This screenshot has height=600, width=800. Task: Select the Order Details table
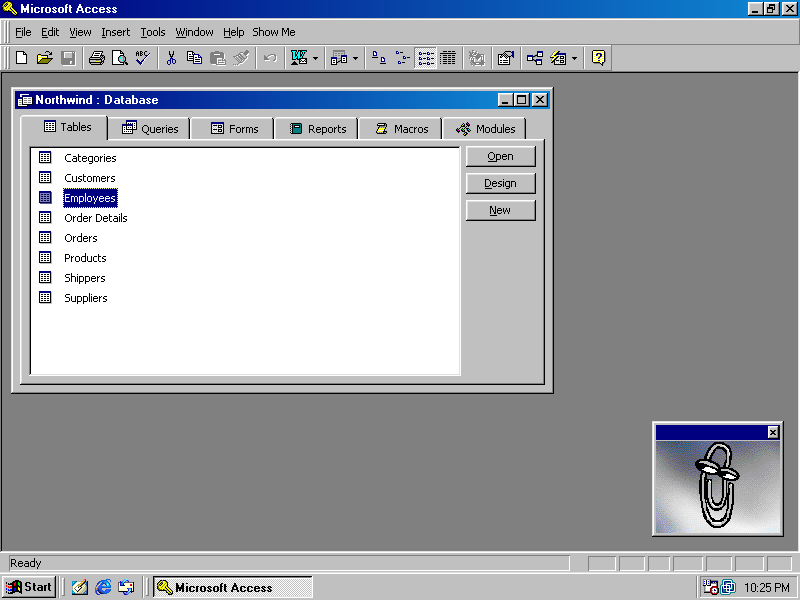tap(95, 218)
